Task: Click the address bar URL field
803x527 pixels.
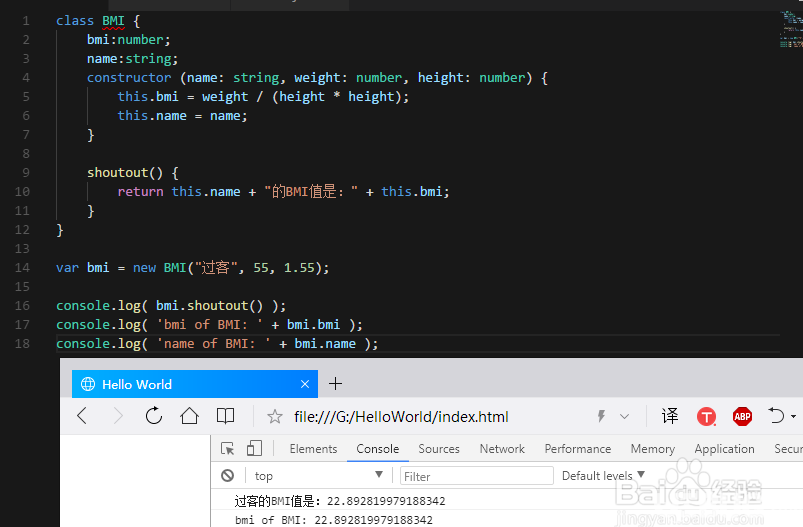Action: 401,416
